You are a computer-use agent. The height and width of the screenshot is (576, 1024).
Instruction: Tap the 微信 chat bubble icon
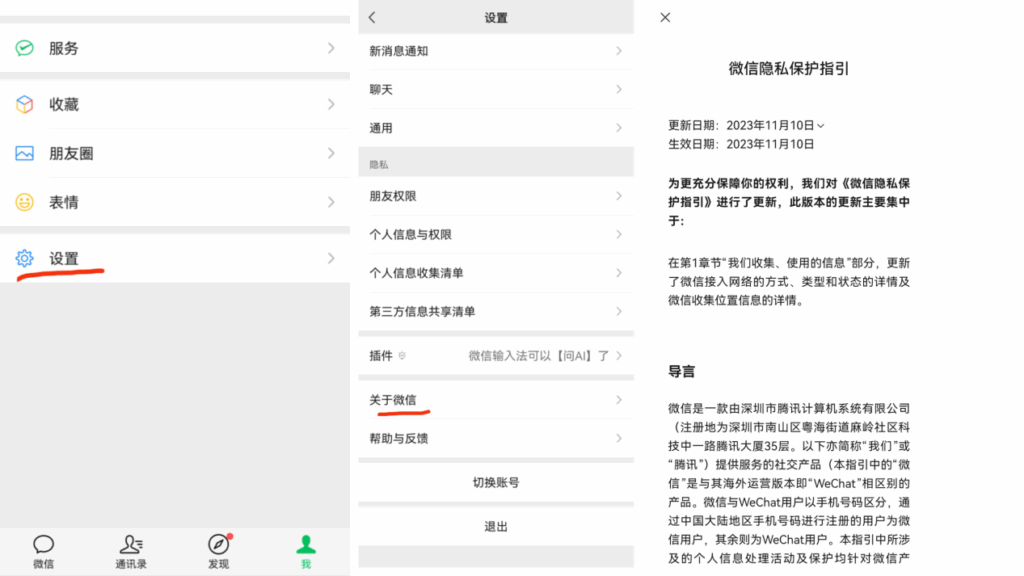point(42,543)
